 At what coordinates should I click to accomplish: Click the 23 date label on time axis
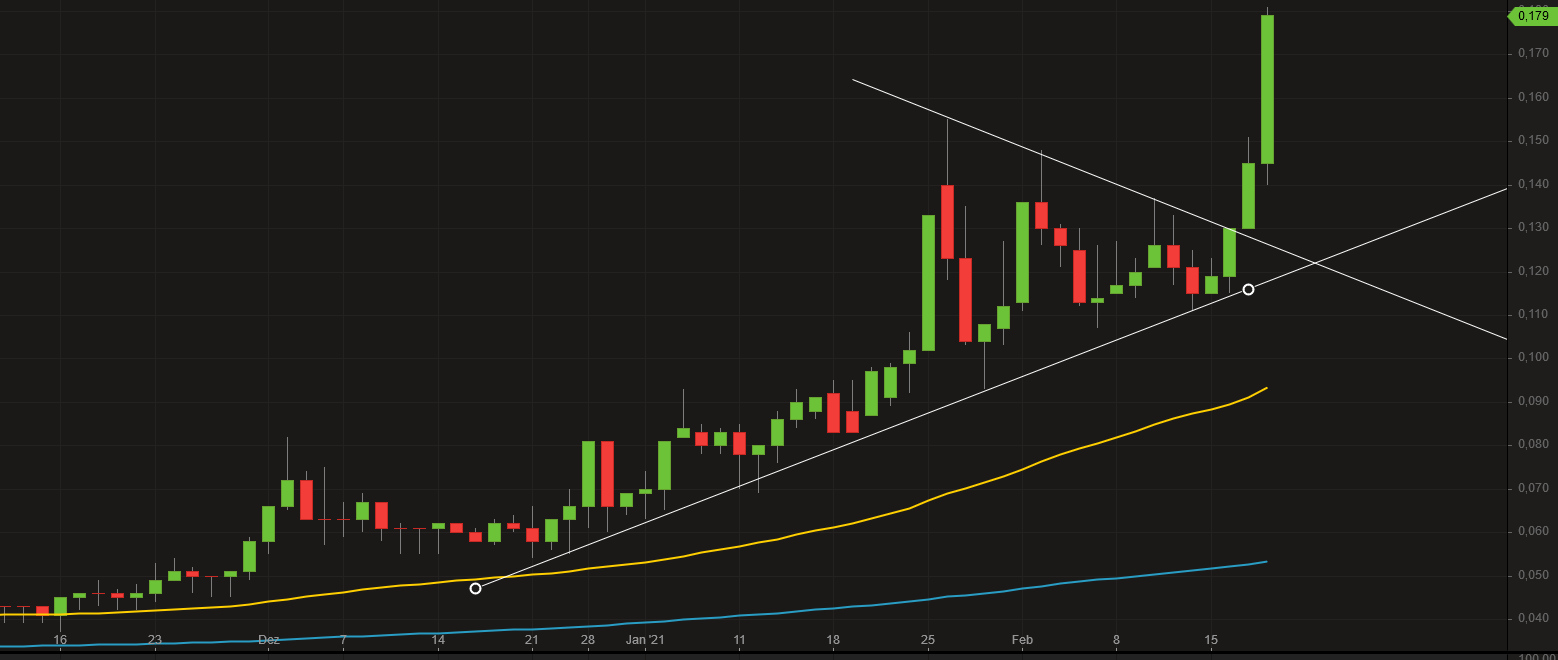point(154,639)
